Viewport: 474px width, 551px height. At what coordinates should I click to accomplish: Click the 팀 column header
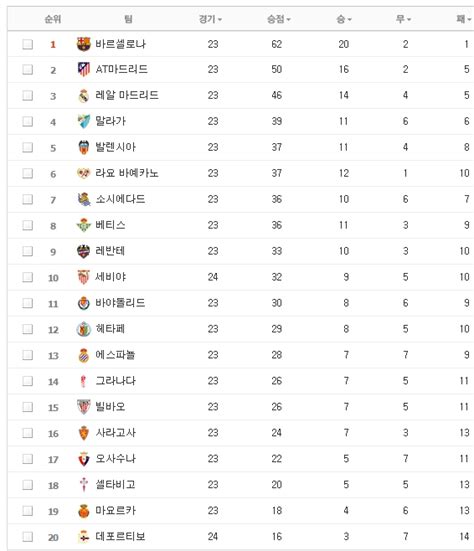(x=128, y=19)
